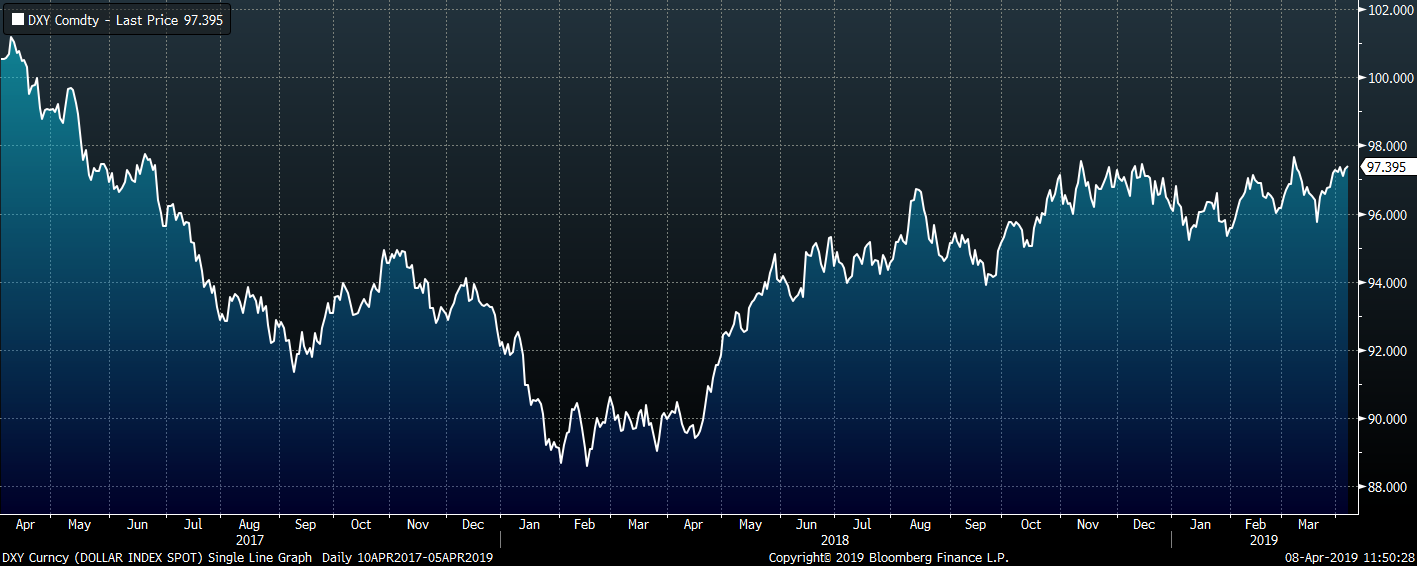Click the Feb month label above 2019
The height and width of the screenshot is (566, 1417).
tap(1256, 524)
